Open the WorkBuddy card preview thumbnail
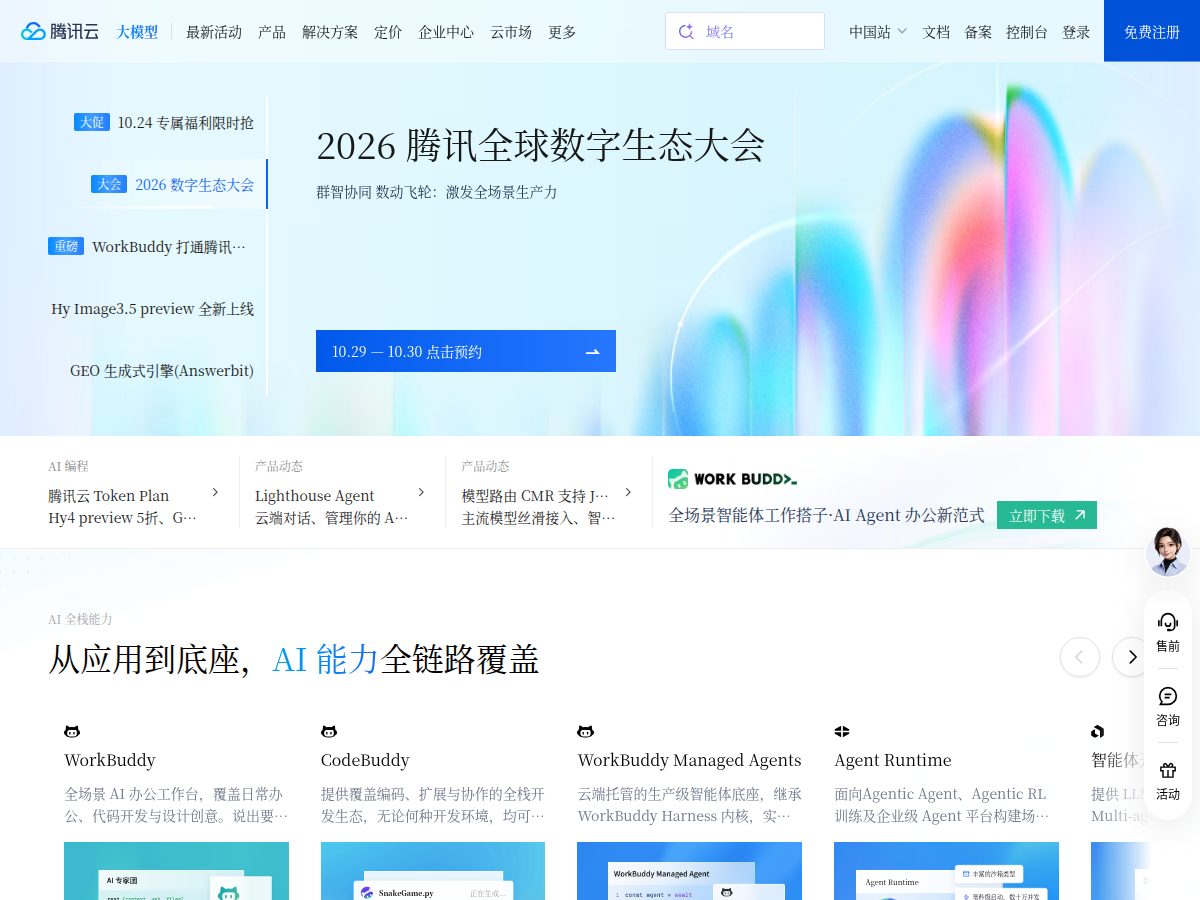 pyautogui.click(x=176, y=871)
